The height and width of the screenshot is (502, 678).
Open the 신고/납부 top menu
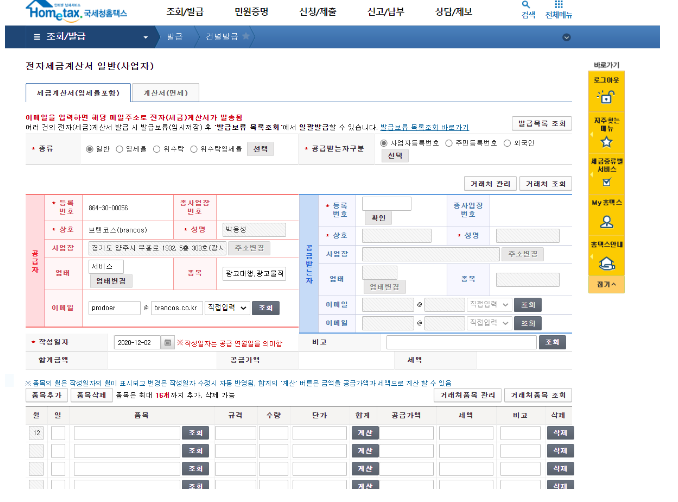tap(385, 12)
